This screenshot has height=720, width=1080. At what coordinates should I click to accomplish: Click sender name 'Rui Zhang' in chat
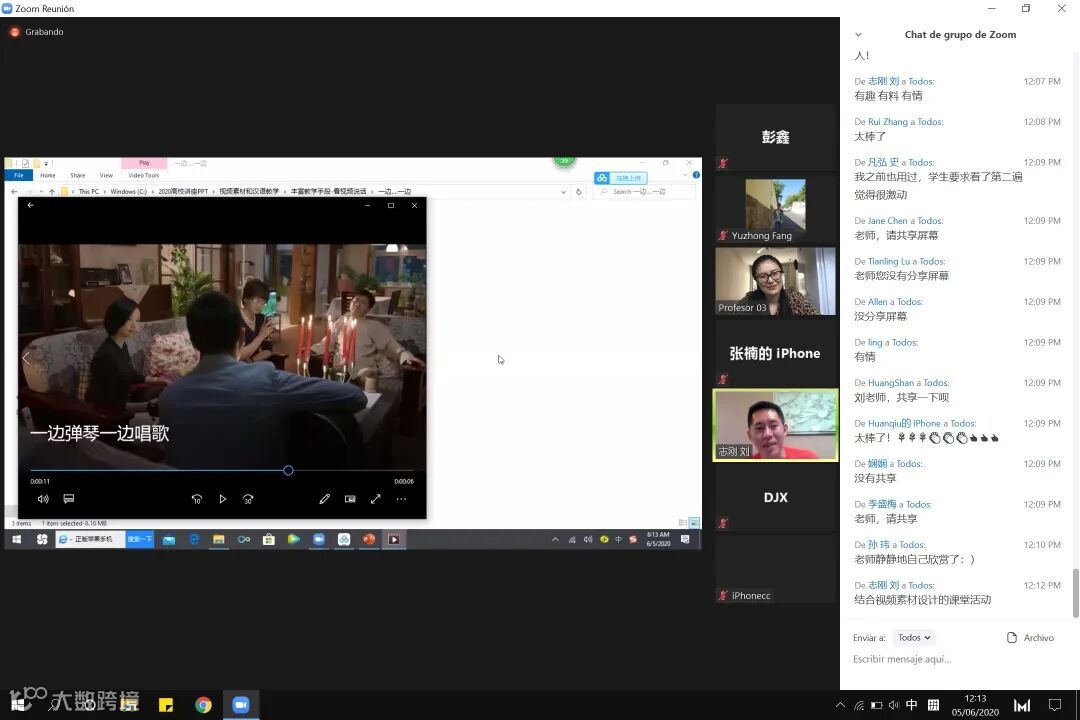click(887, 122)
